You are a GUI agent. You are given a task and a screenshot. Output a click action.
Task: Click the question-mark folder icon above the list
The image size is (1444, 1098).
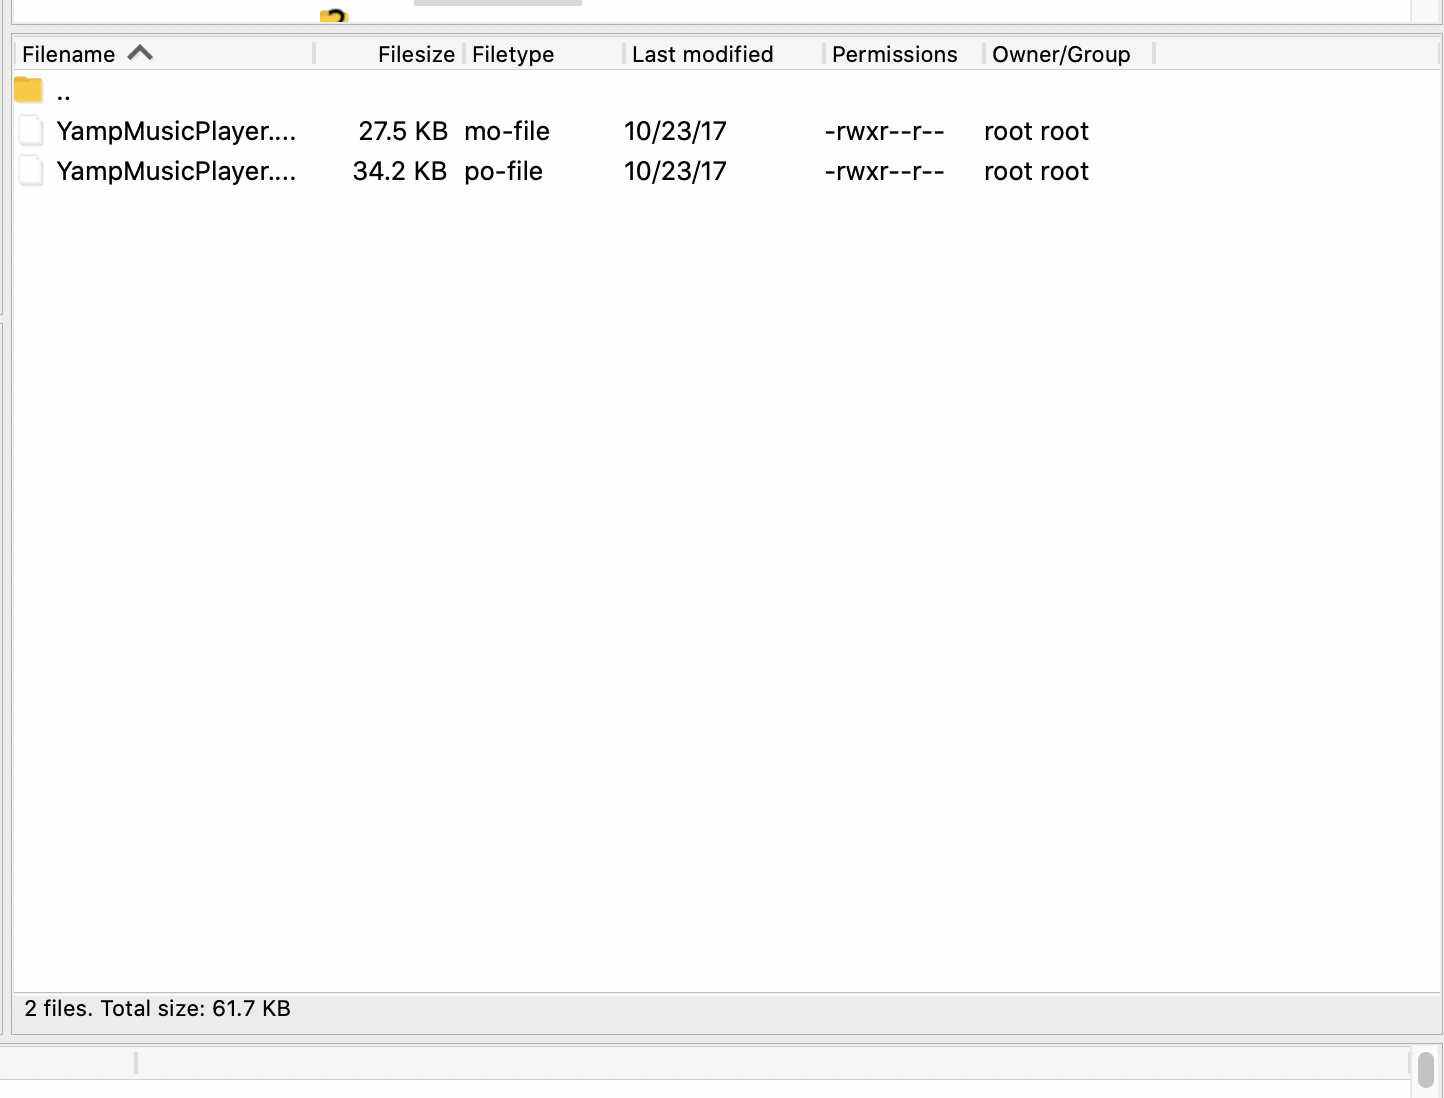tap(334, 15)
